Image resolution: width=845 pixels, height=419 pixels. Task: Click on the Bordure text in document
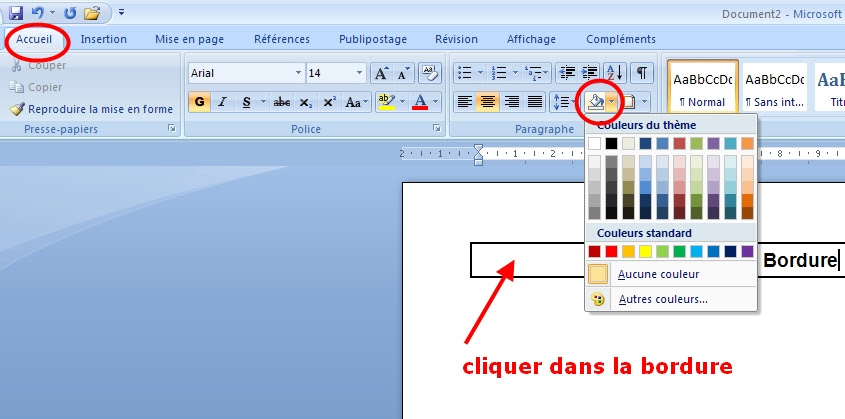800,260
